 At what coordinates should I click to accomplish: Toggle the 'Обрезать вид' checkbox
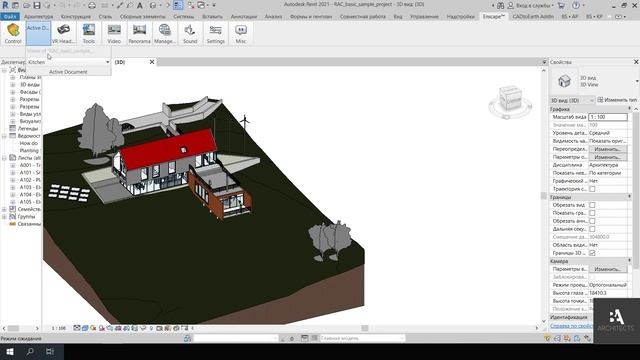[x=592, y=205]
